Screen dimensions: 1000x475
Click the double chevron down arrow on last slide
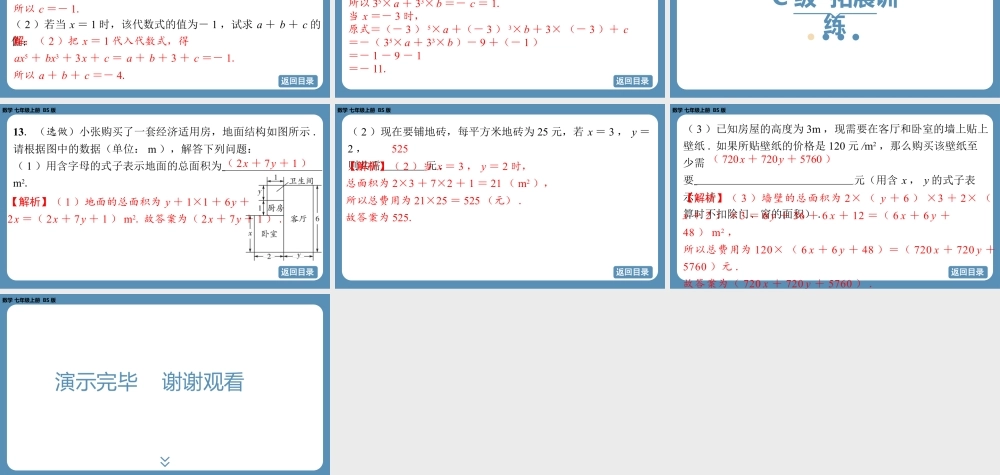click(x=165, y=461)
